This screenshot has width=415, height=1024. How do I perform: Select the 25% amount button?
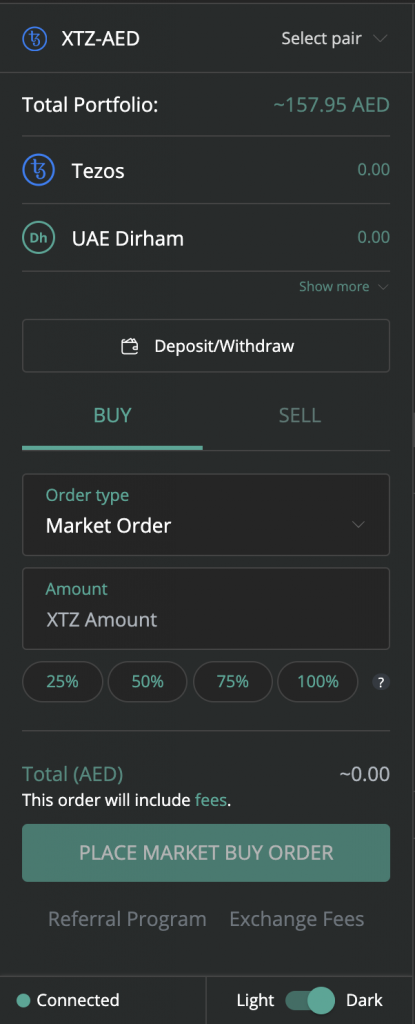63,682
